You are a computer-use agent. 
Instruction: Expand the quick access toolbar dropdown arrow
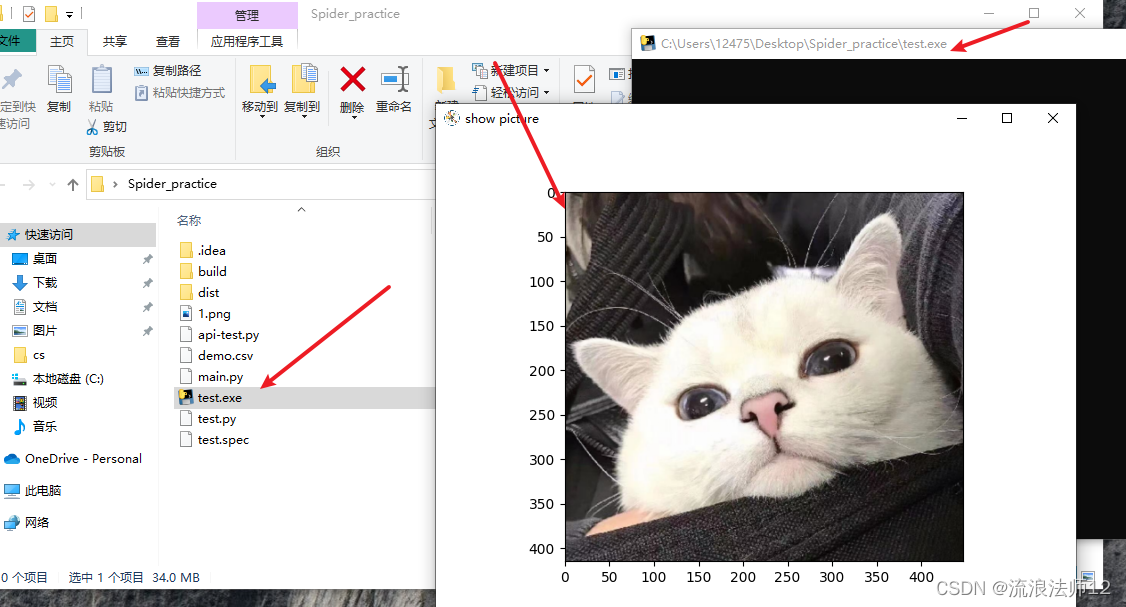point(70,14)
